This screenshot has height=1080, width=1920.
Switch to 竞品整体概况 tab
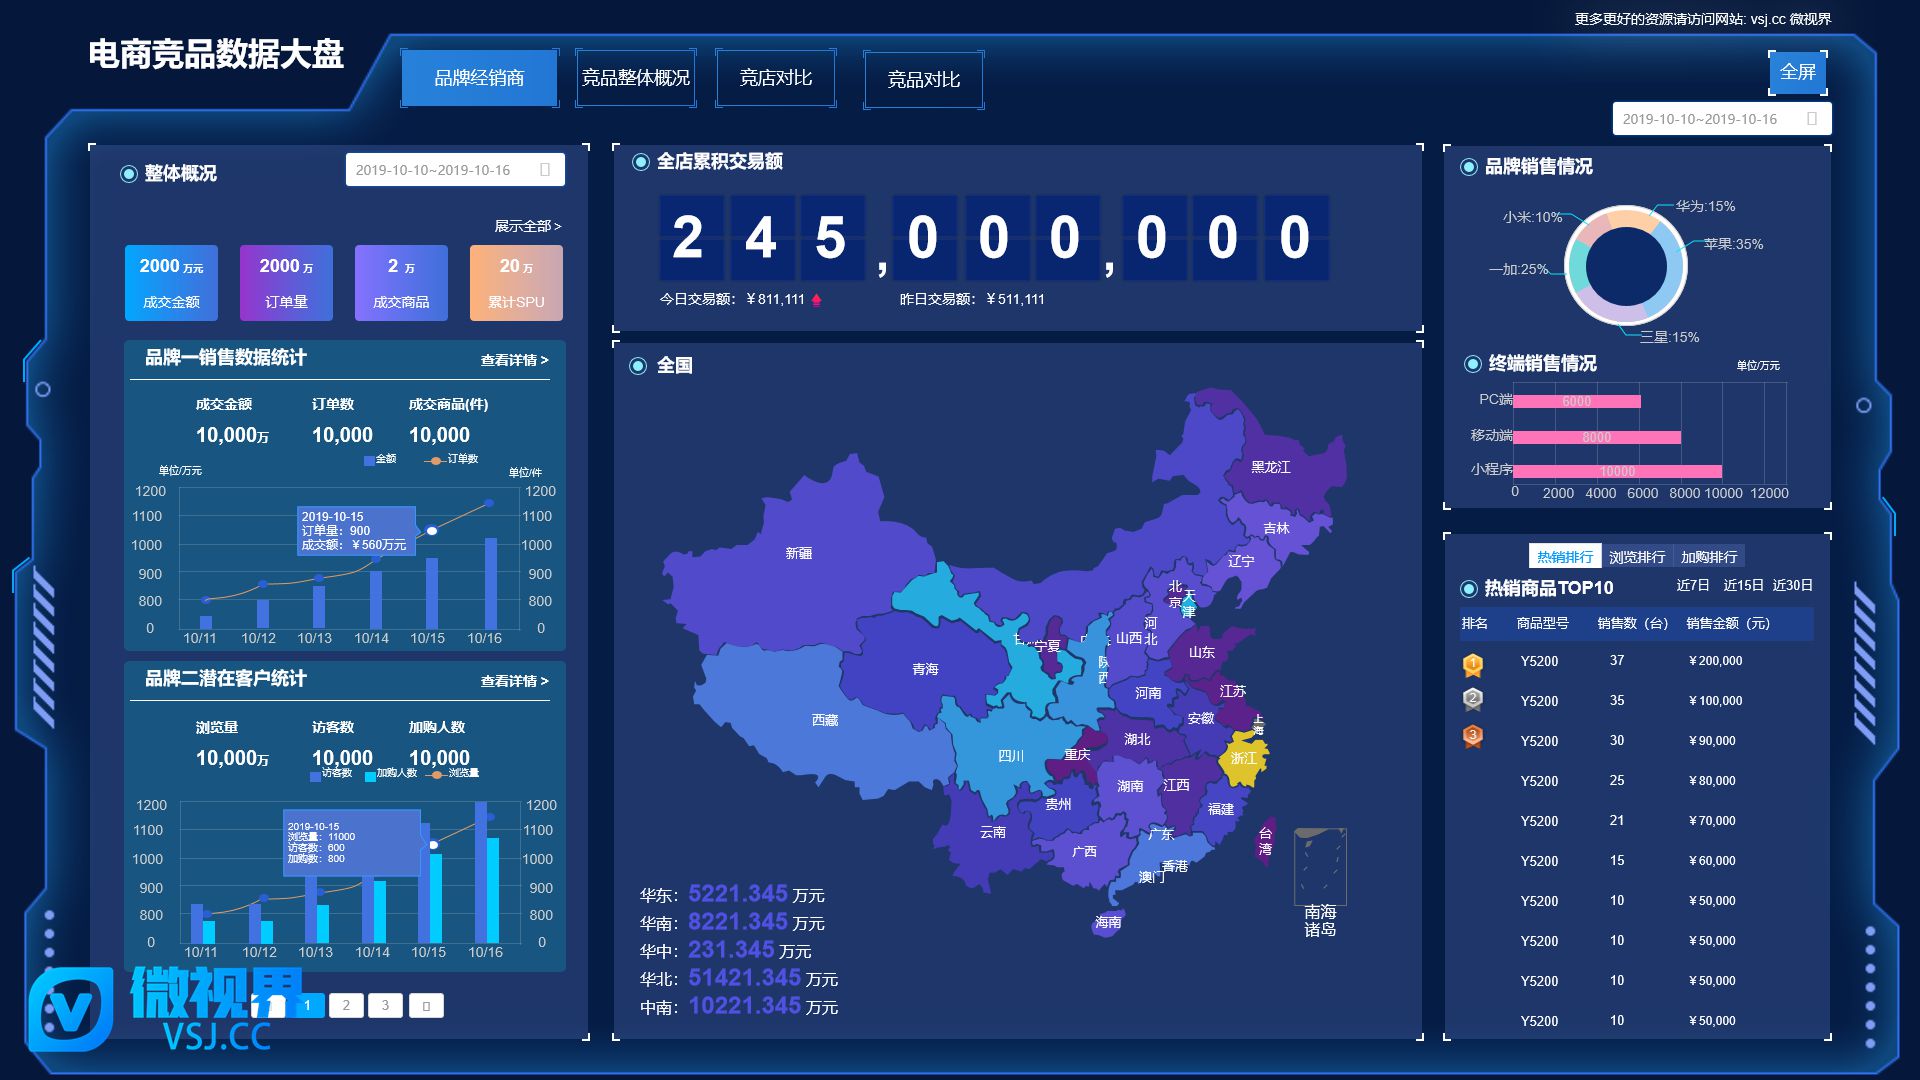636,78
